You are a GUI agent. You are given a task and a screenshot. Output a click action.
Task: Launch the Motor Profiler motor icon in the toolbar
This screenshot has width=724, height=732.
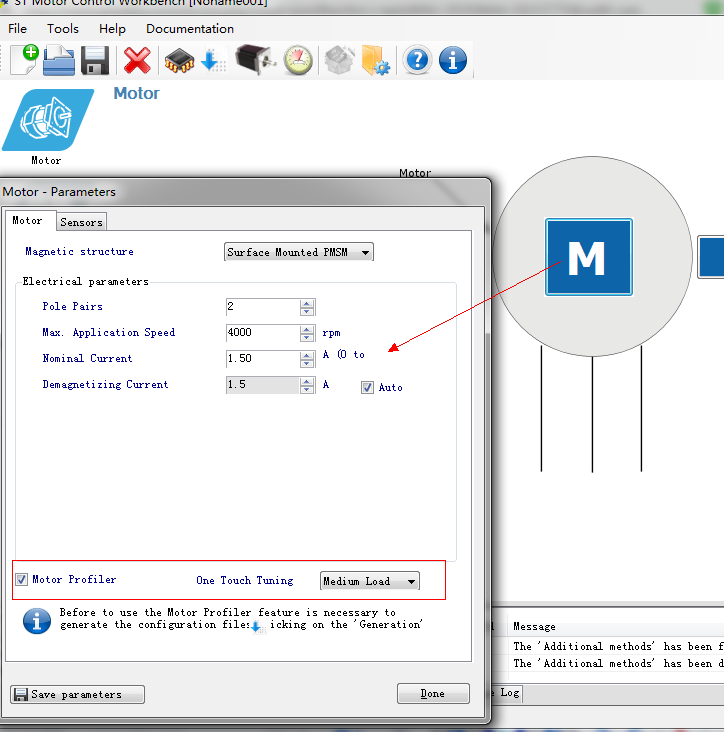coord(255,60)
